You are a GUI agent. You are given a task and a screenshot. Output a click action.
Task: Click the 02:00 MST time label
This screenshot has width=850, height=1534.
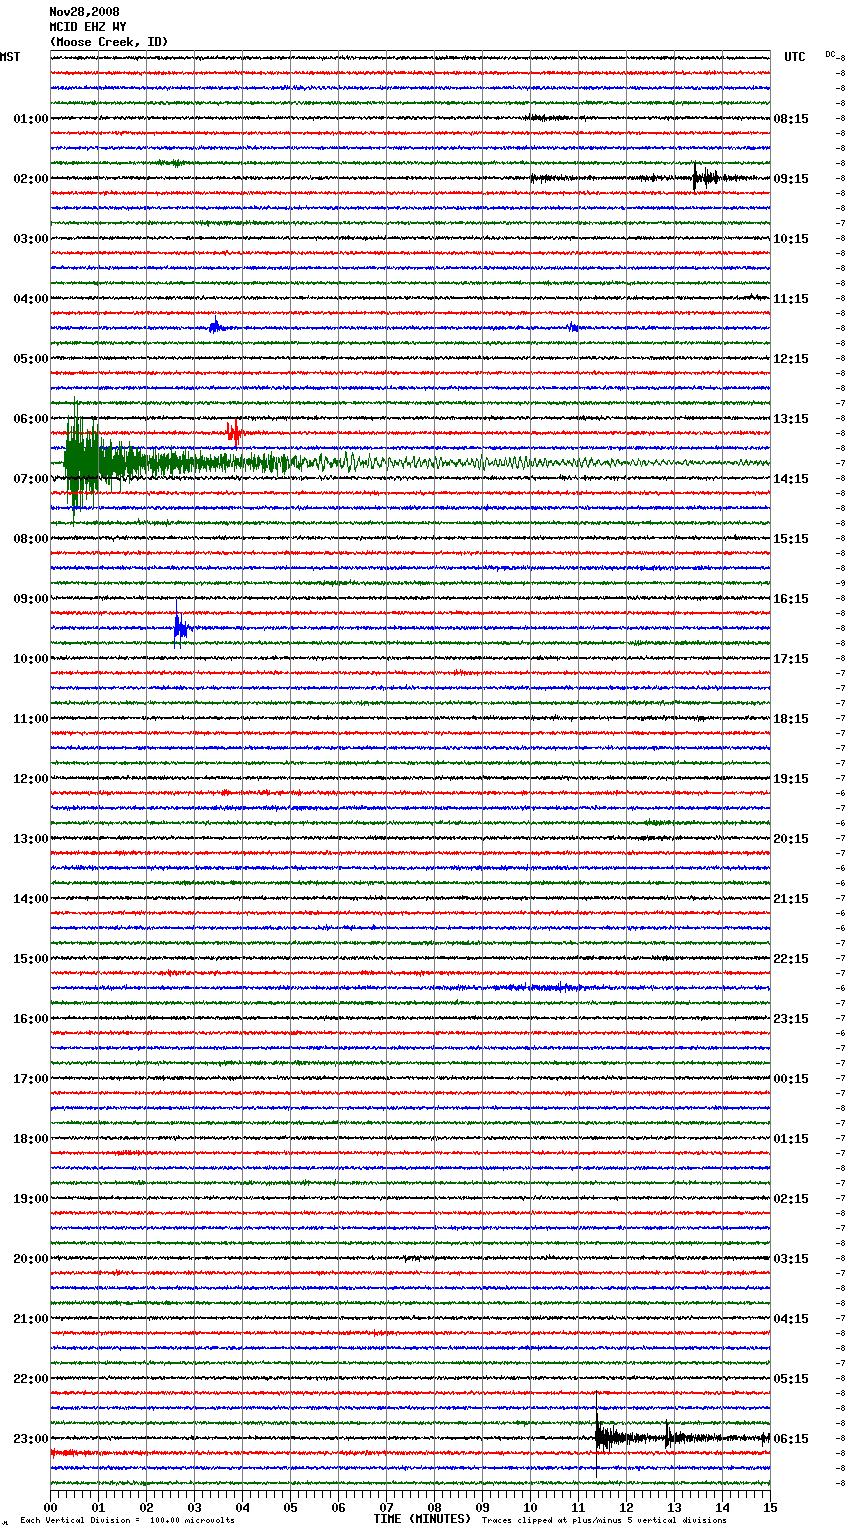pos(31,179)
